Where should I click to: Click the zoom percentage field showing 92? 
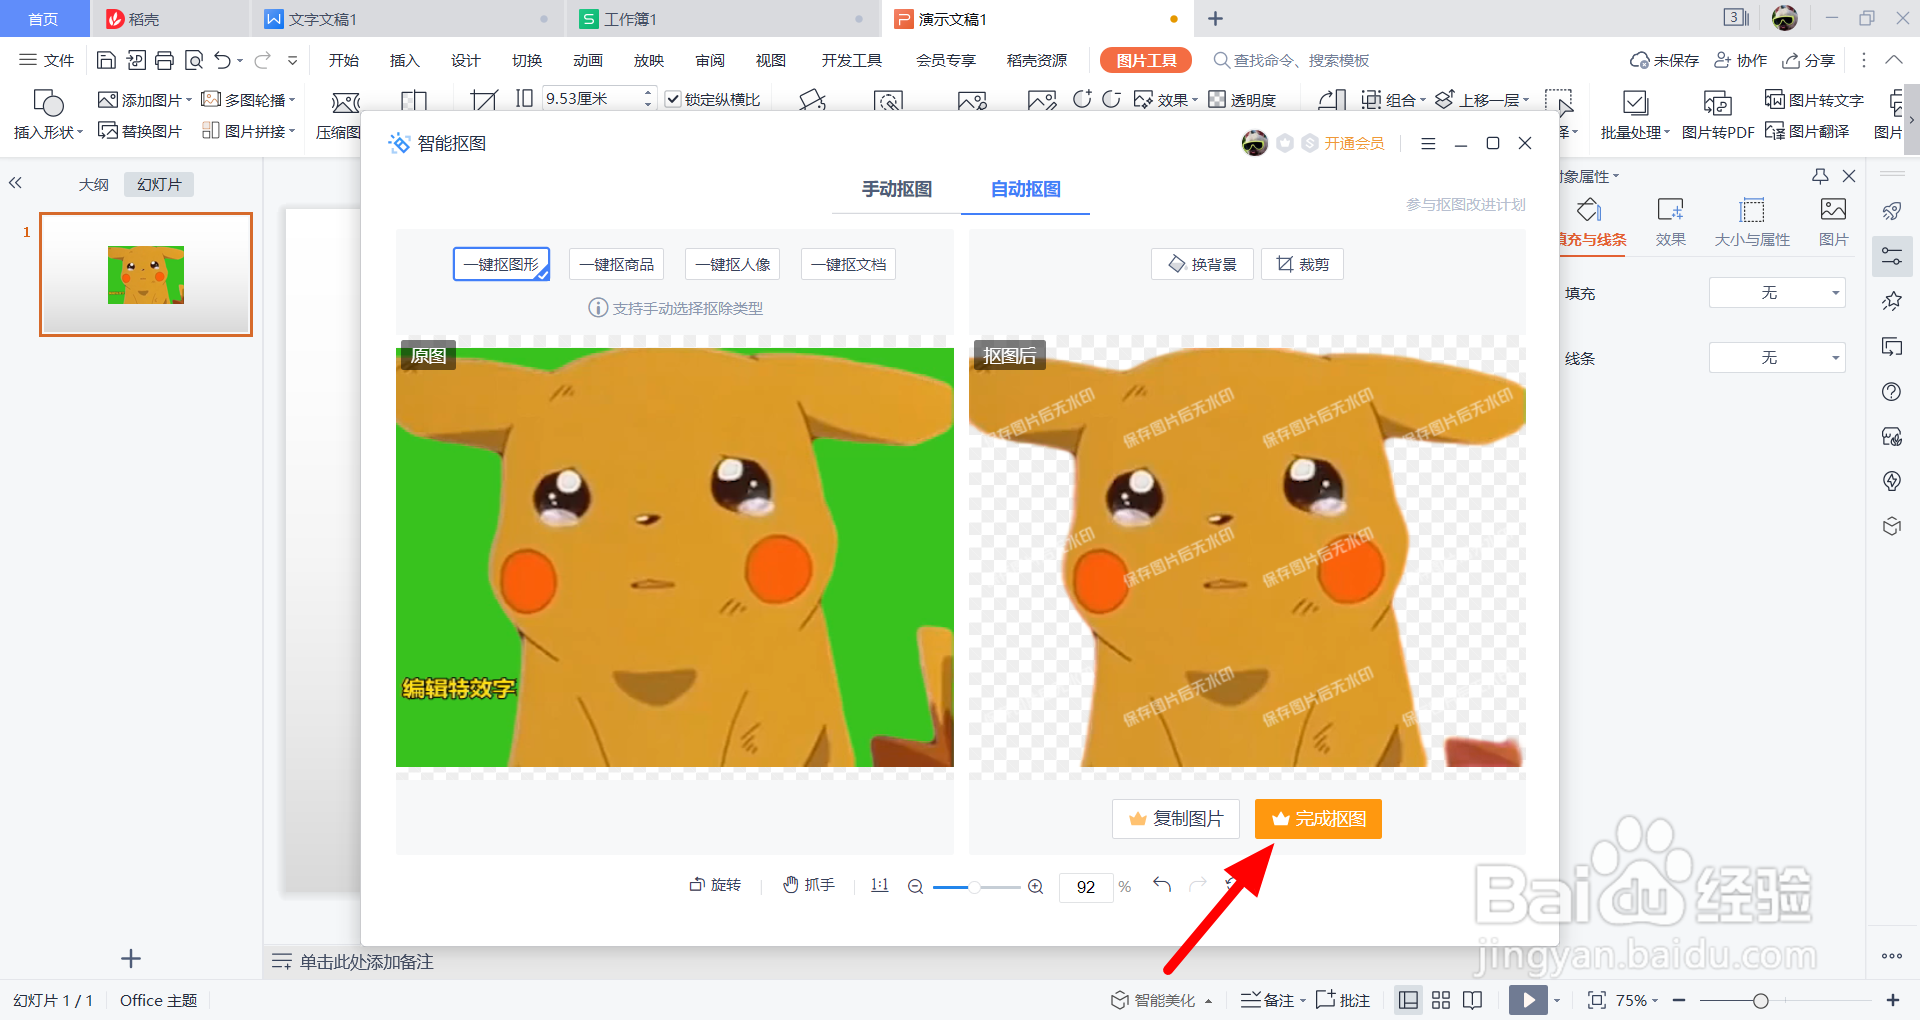(x=1086, y=887)
